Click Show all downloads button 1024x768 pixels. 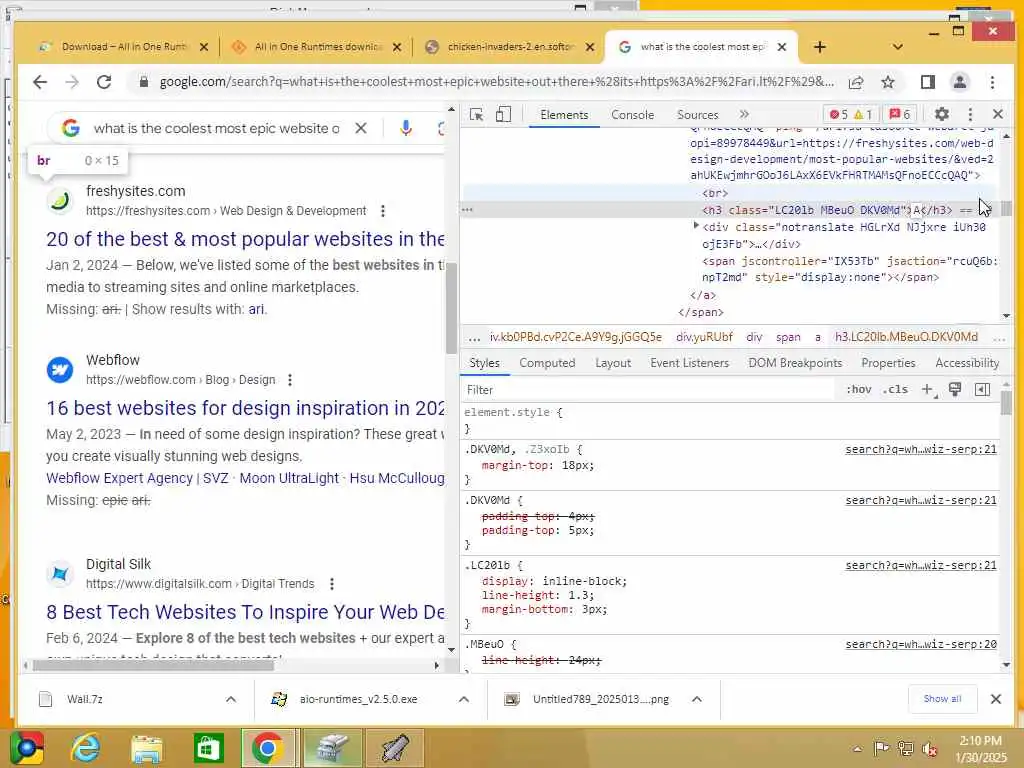[x=942, y=699]
